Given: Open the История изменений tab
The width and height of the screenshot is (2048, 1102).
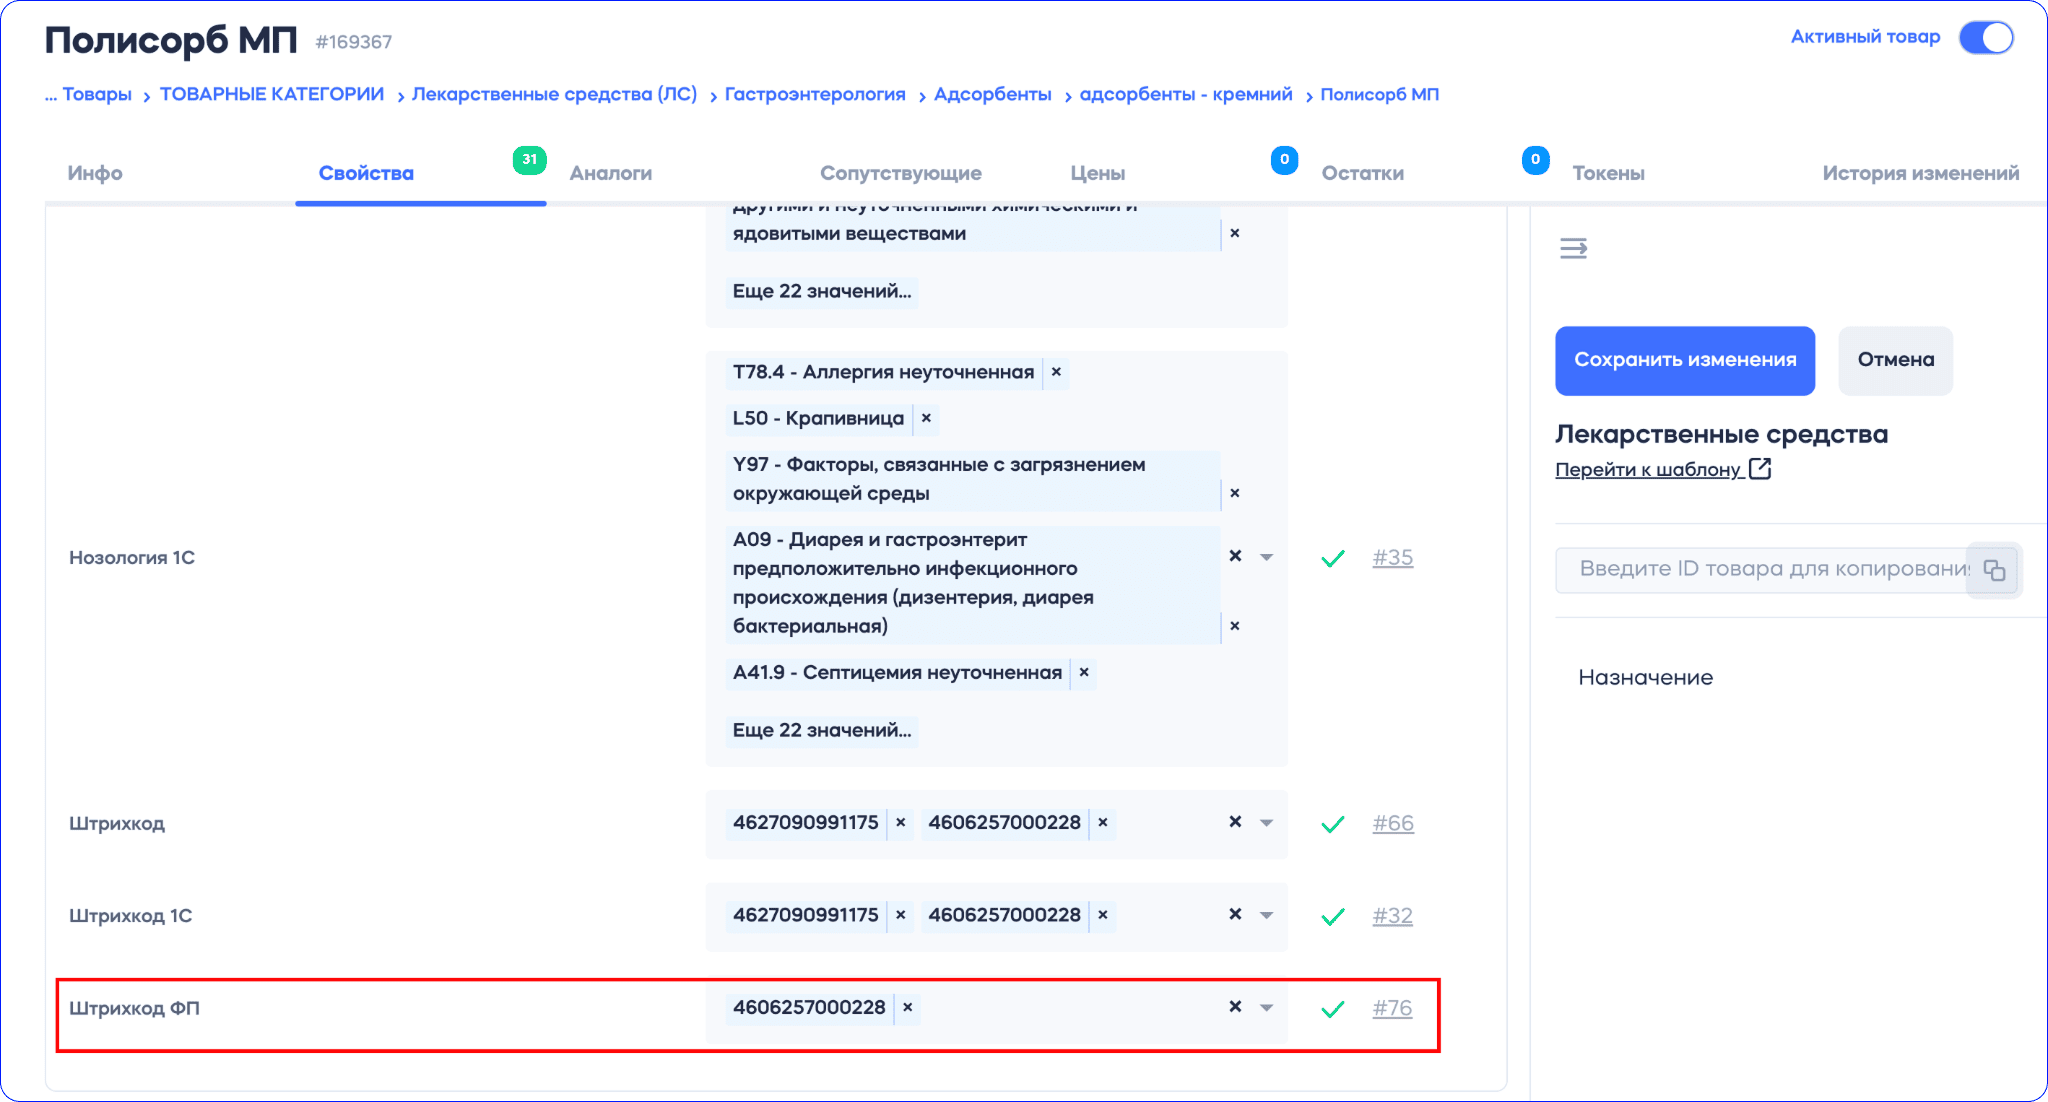Looking at the screenshot, I should click(1921, 173).
